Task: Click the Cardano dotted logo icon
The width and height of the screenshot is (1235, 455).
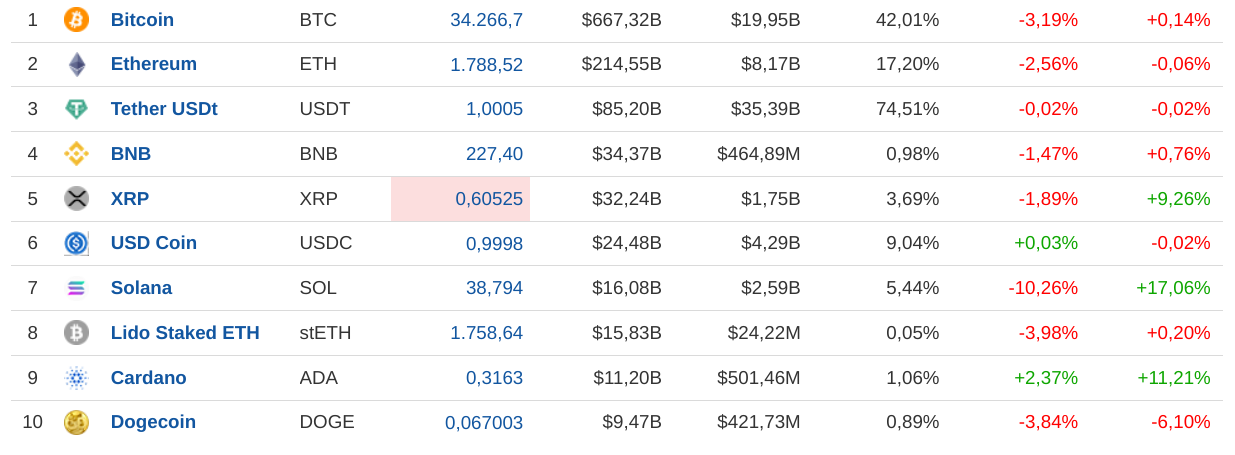Action: coord(76,378)
